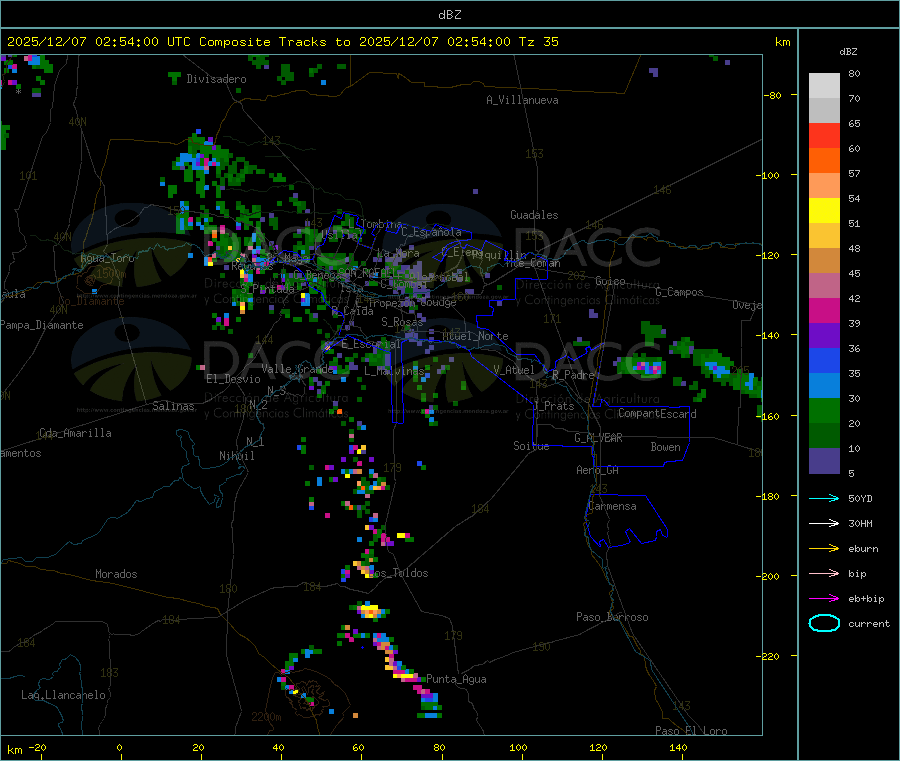The image size is (900, 761).
Task: Click the 'Paso_El_Loro' map label
Action: click(691, 731)
